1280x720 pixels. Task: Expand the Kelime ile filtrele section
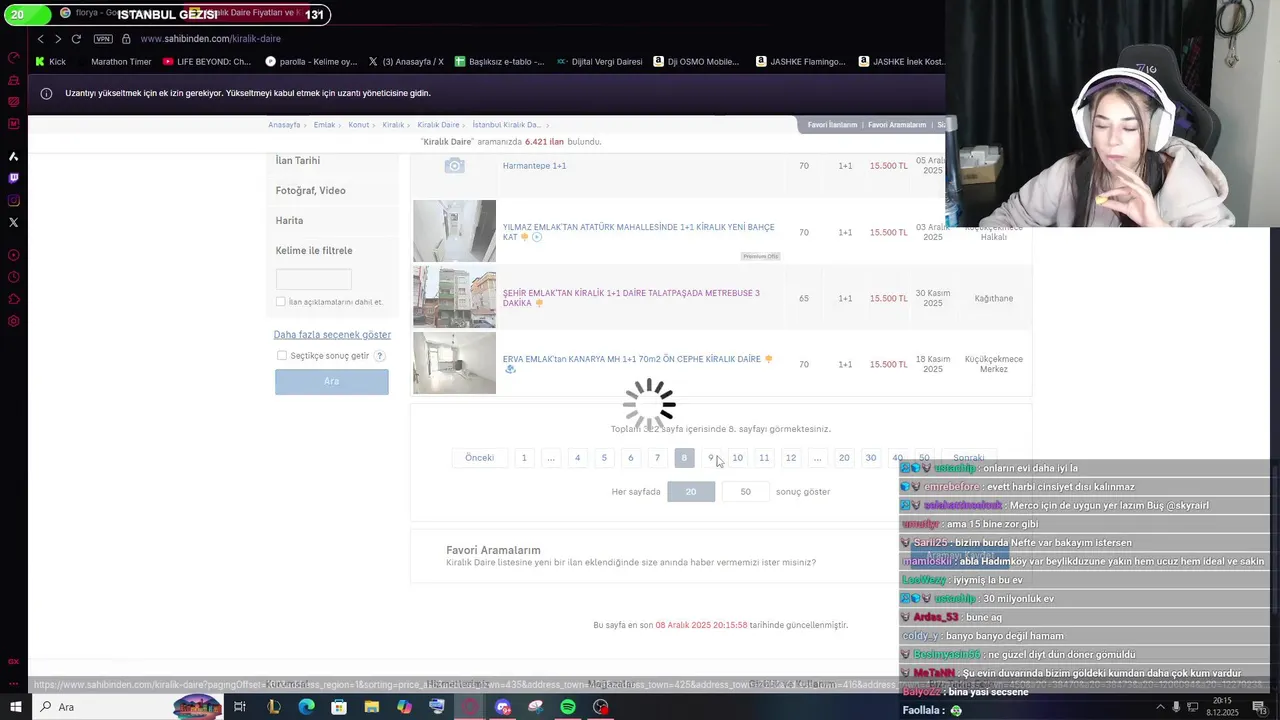(x=314, y=251)
